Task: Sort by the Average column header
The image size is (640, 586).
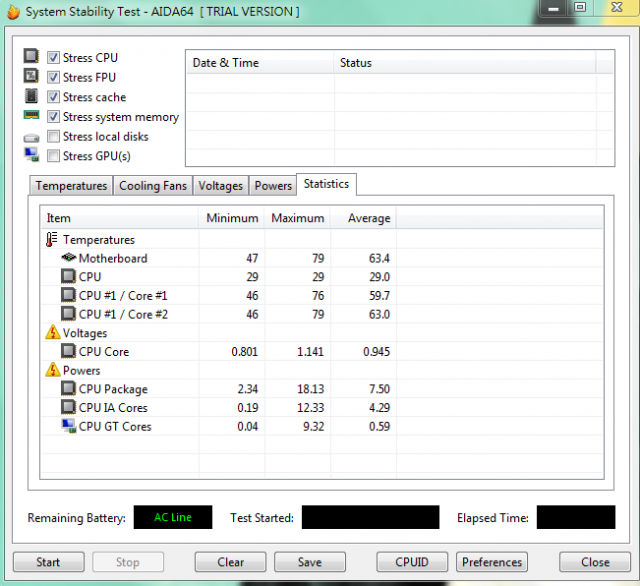Action: click(363, 218)
